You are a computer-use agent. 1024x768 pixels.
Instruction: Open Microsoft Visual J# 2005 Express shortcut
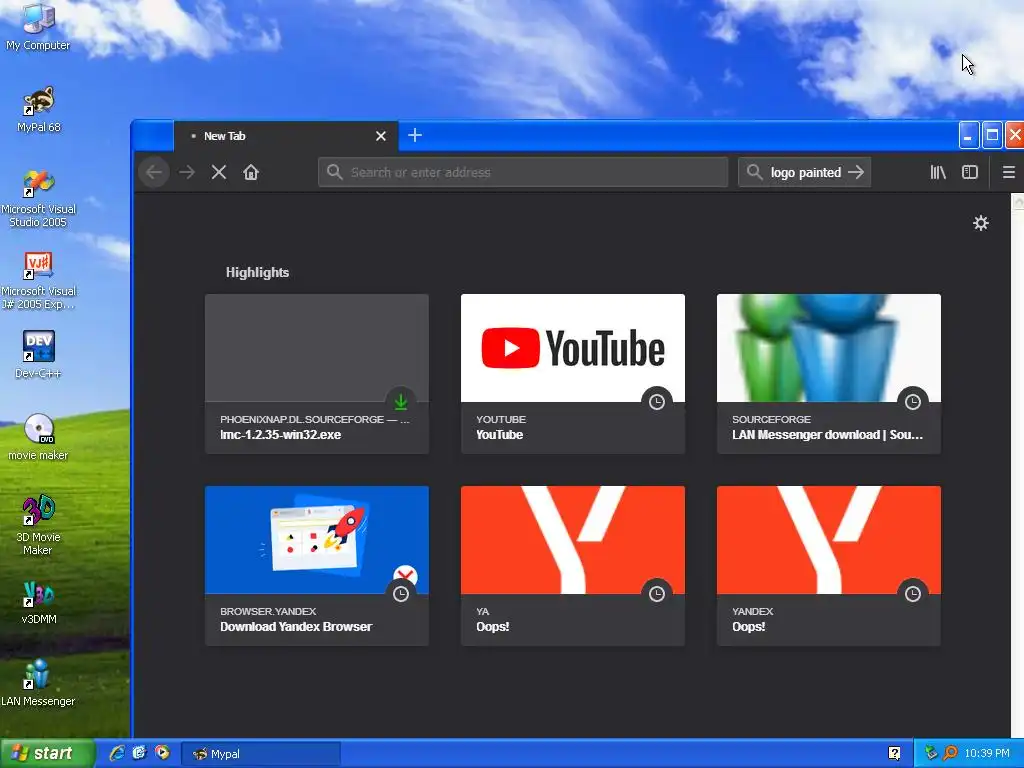[38, 281]
